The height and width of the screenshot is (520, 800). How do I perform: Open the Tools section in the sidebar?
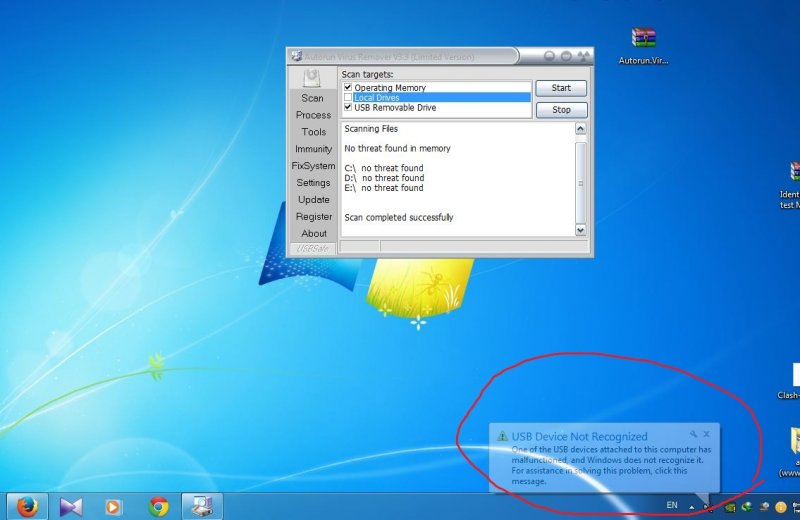point(313,132)
